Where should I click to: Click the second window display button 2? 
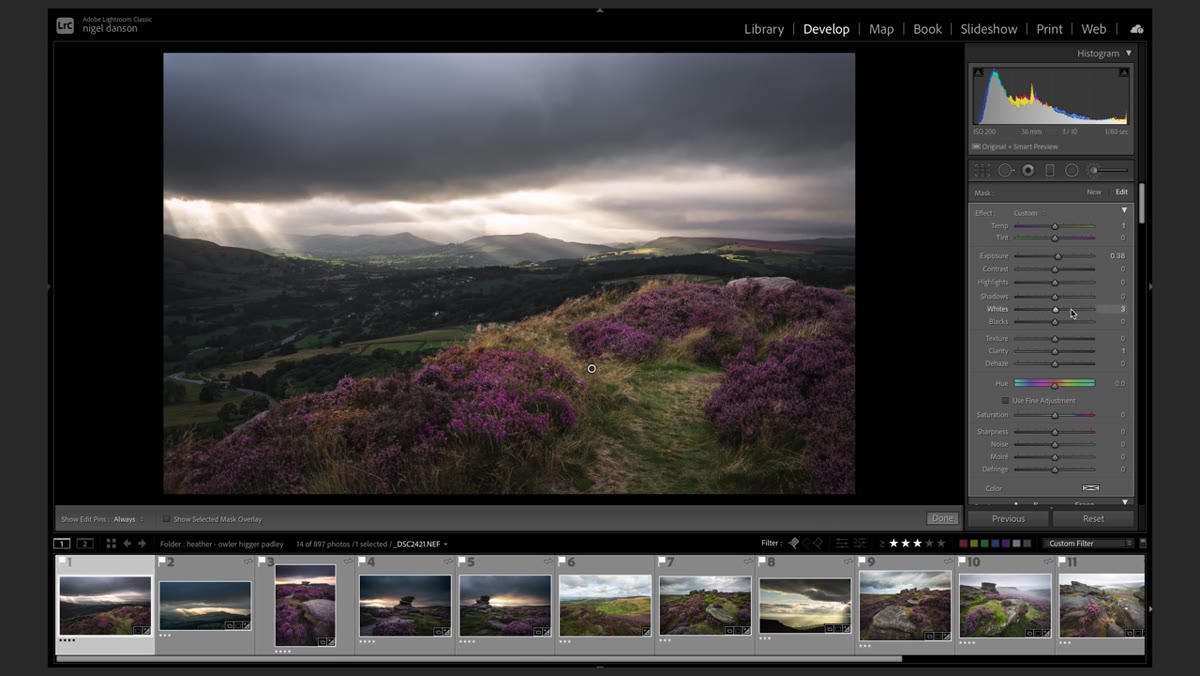click(85, 544)
